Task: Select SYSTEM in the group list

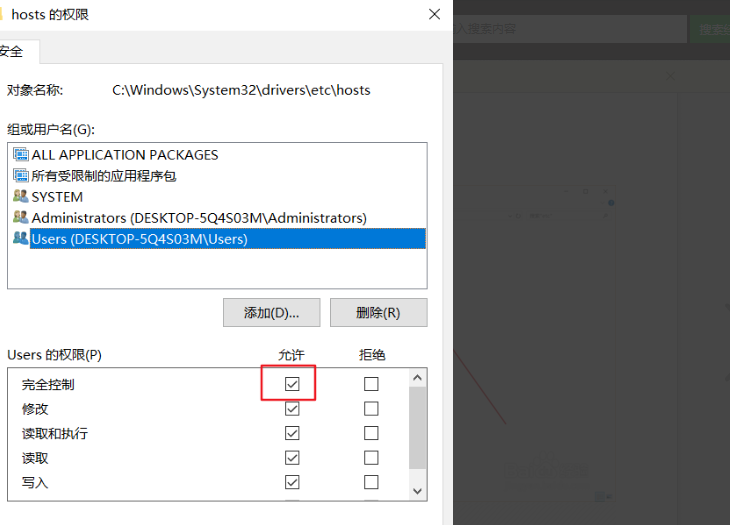Action: (57, 197)
